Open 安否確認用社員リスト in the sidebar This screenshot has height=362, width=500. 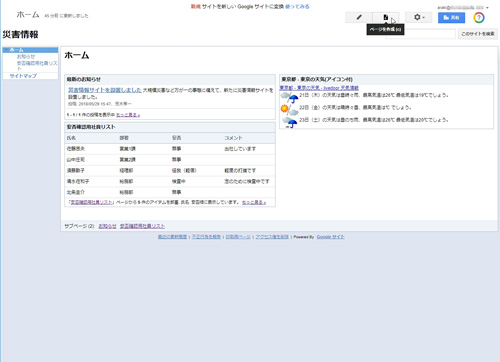37,66
